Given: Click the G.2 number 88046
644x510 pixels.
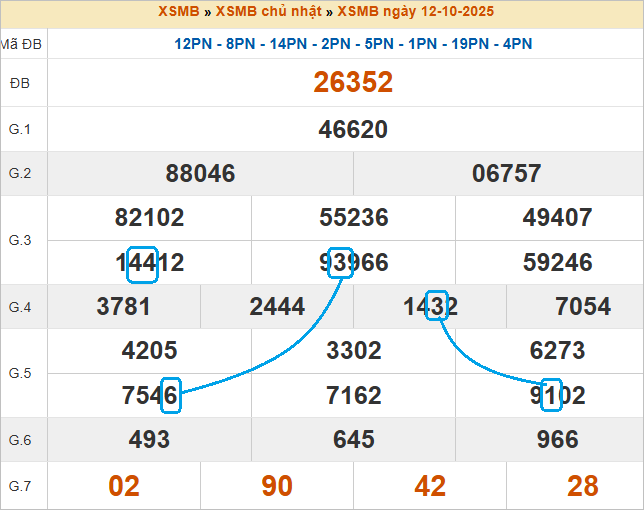Looking at the screenshot, I should pos(200,174).
